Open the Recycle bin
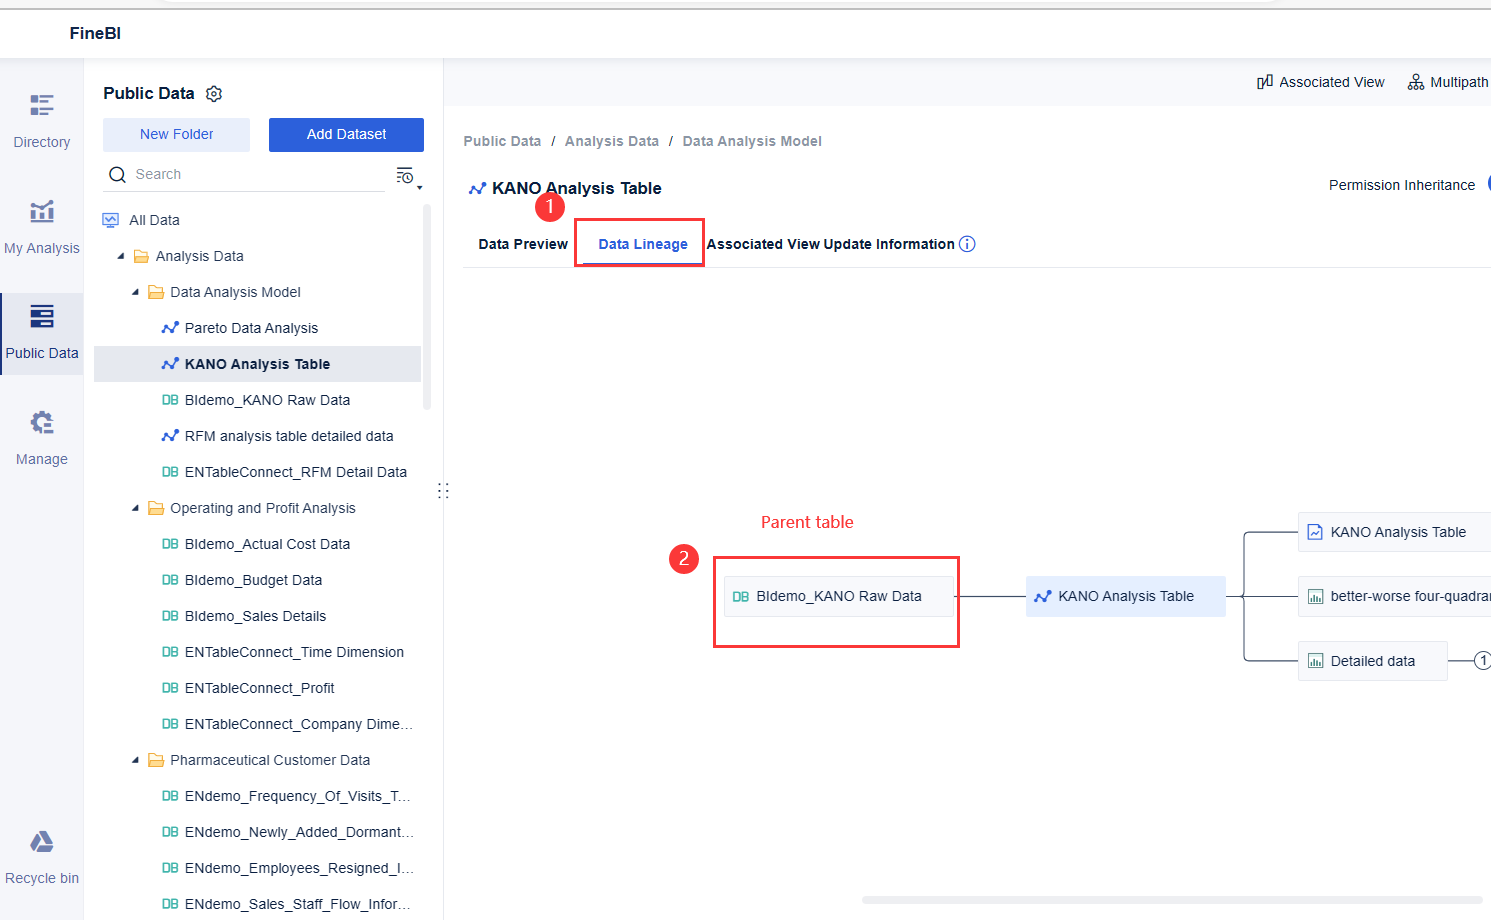The width and height of the screenshot is (1491, 920). pyautogui.click(x=42, y=856)
